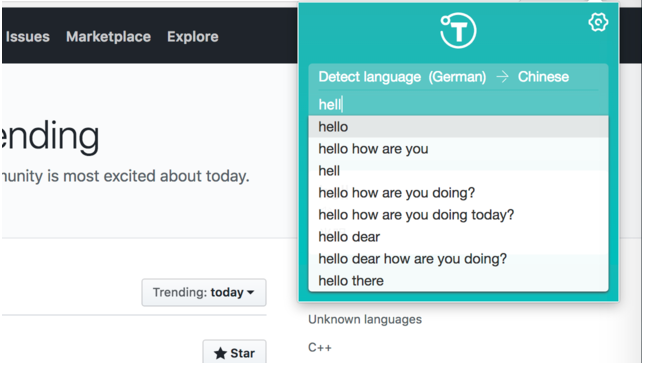Image resolution: width=645 pixels, height=367 pixels.
Task: Expand the Trending: today dropdown
Action: (x=204, y=293)
